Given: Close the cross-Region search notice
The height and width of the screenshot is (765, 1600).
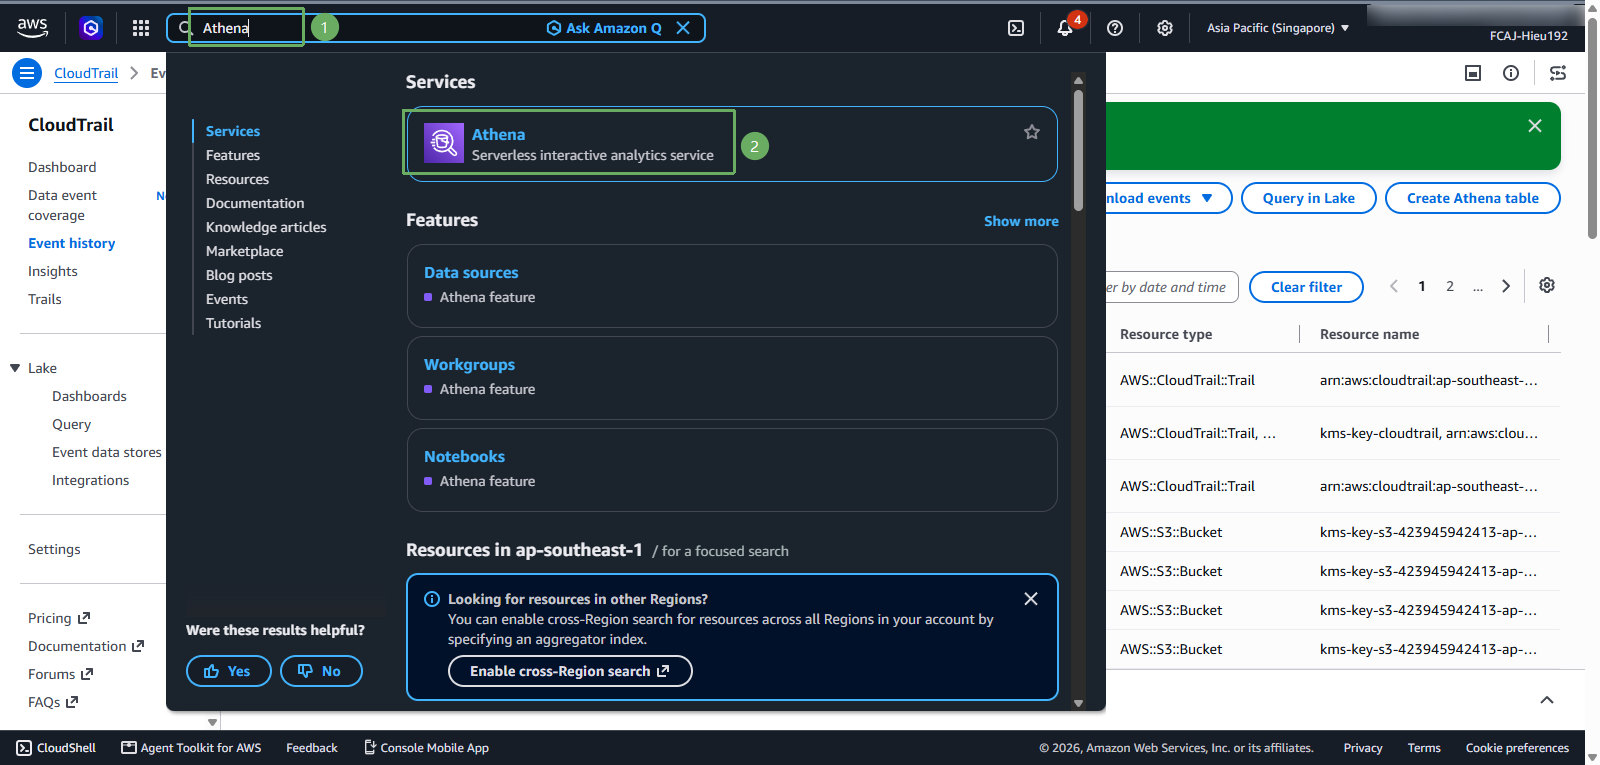Looking at the screenshot, I should [1031, 599].
